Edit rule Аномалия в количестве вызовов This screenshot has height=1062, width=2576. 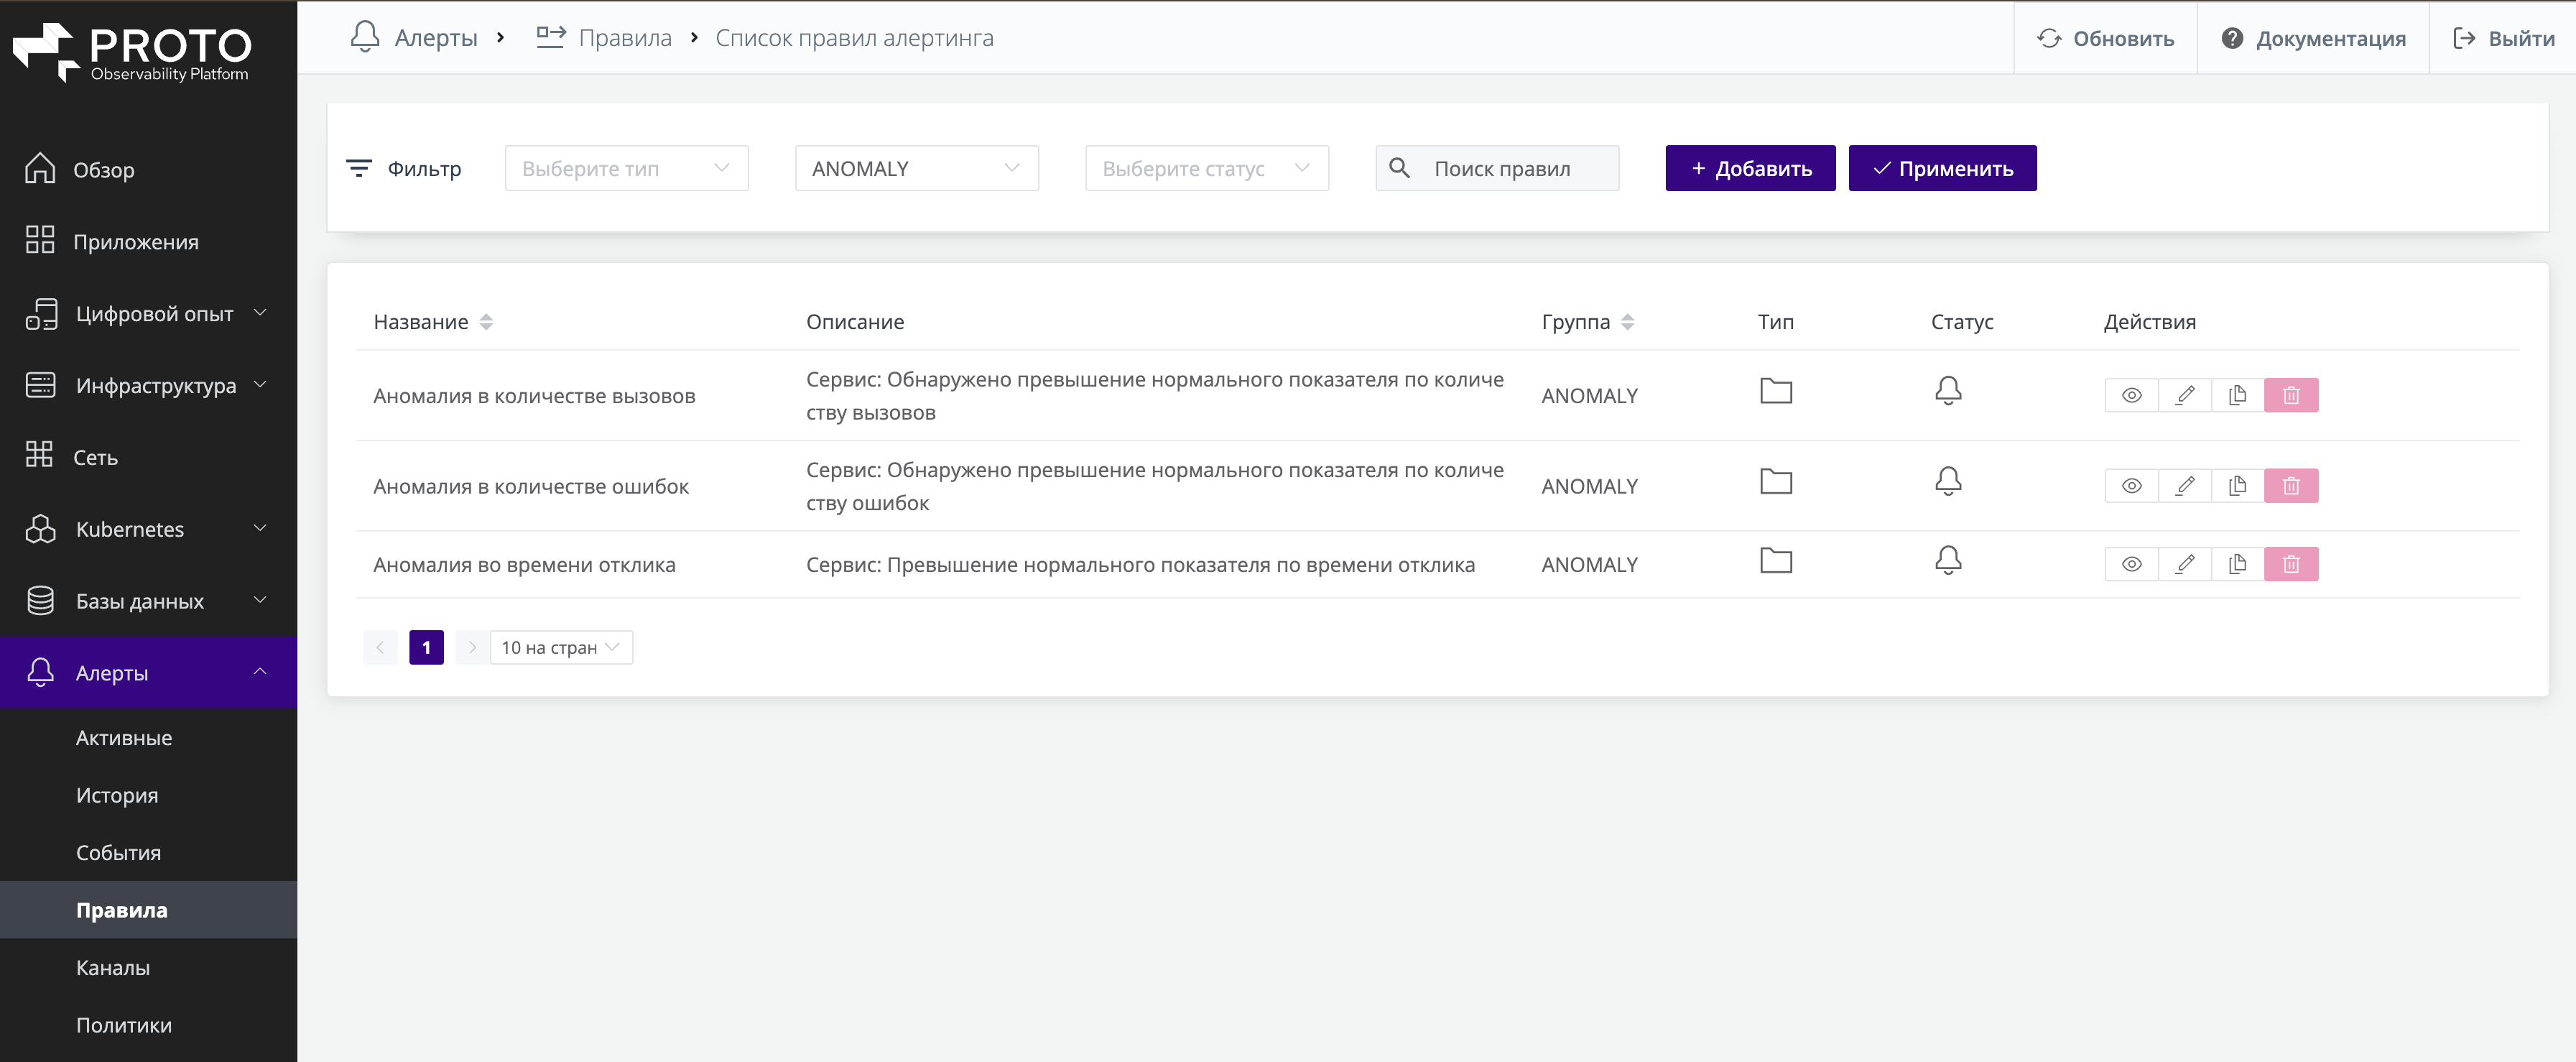2185,395
